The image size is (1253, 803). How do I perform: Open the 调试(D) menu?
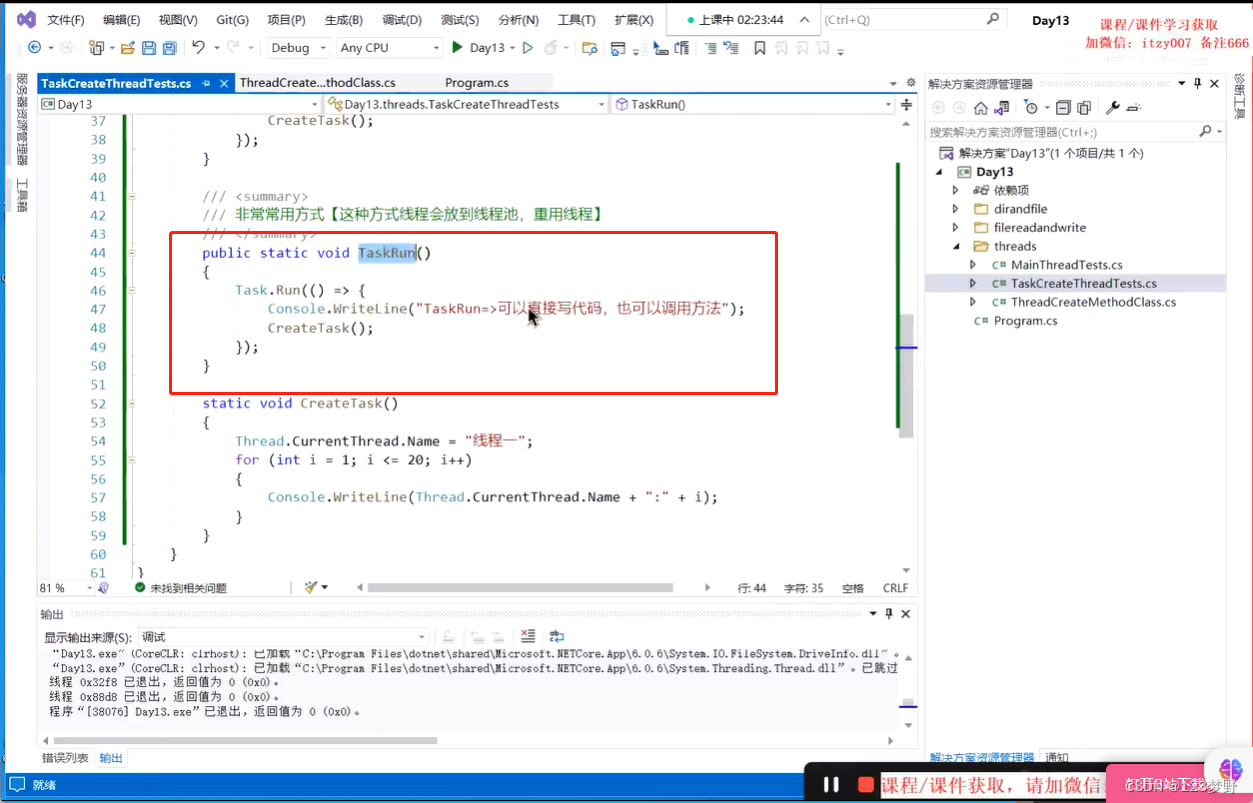(402, 20)
